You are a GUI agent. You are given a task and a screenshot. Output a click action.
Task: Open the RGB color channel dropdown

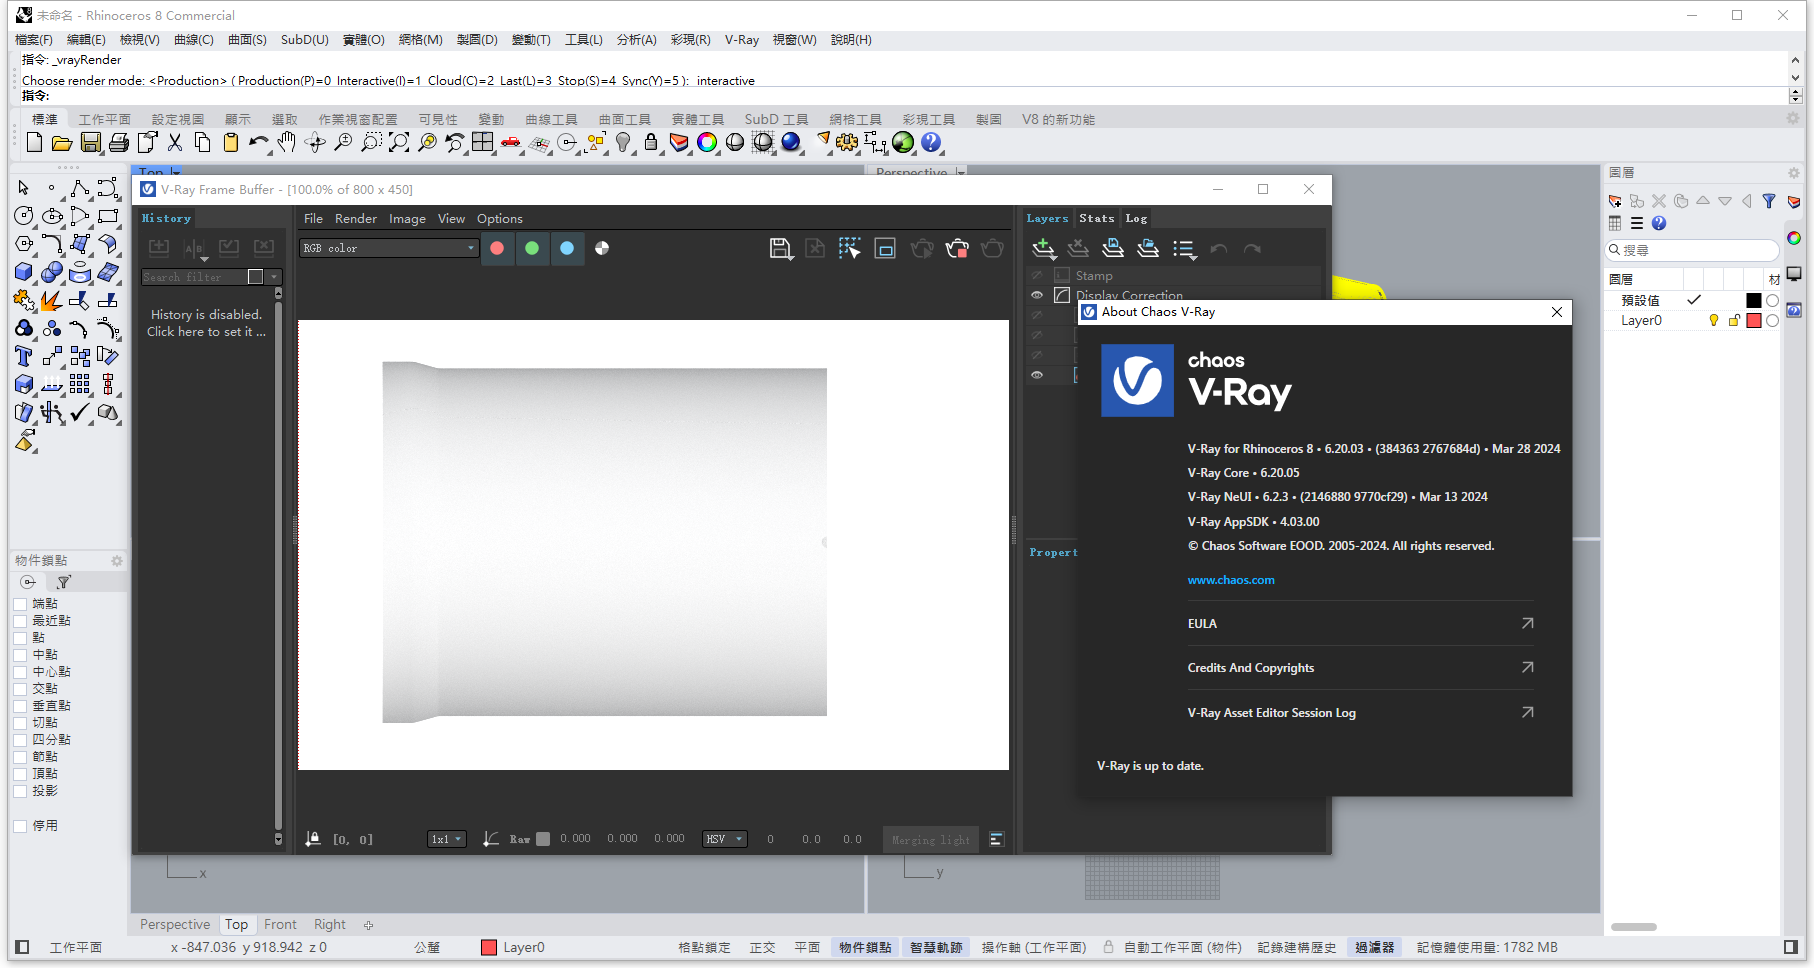pyautogui.click(x=389, y=248)
